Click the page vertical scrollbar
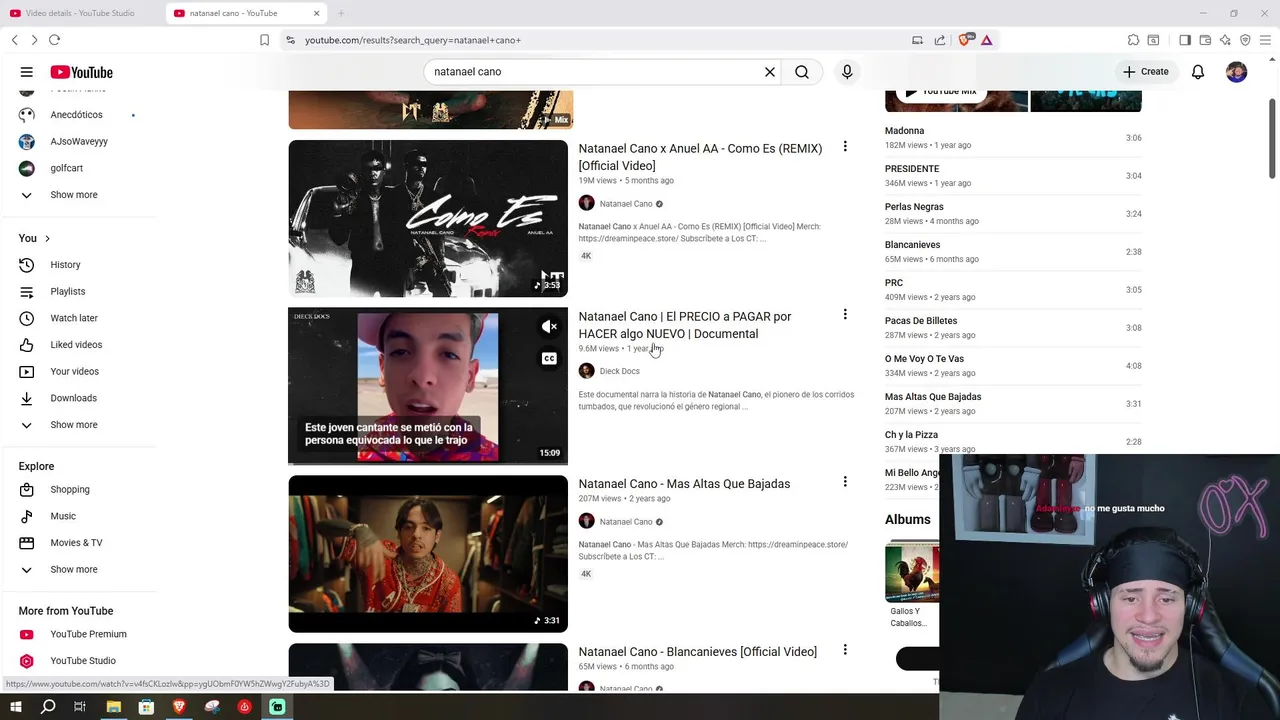 click(x=1273, y=138)
